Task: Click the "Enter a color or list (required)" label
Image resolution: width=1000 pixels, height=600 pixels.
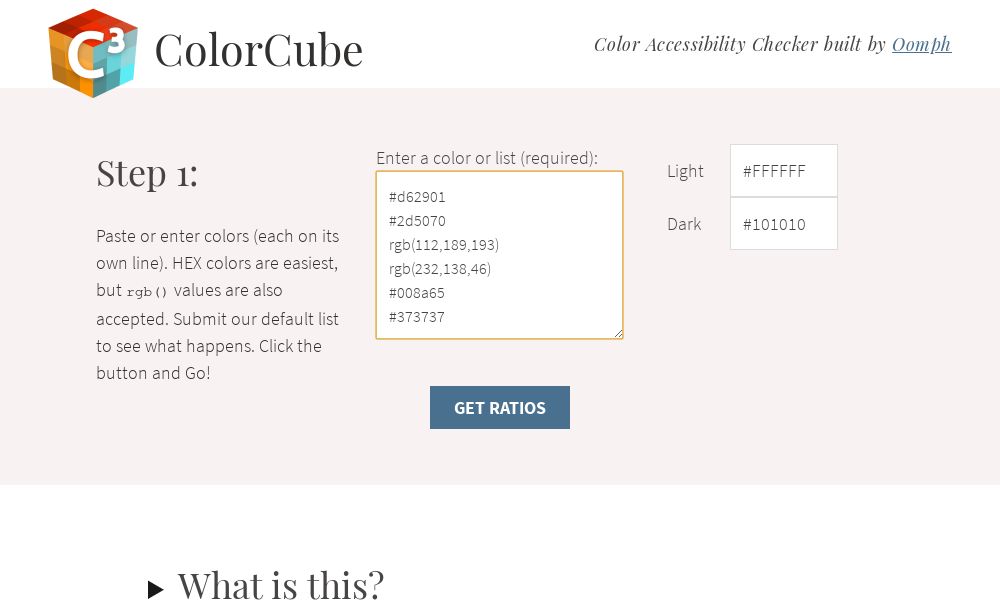Action: (487, 158)
